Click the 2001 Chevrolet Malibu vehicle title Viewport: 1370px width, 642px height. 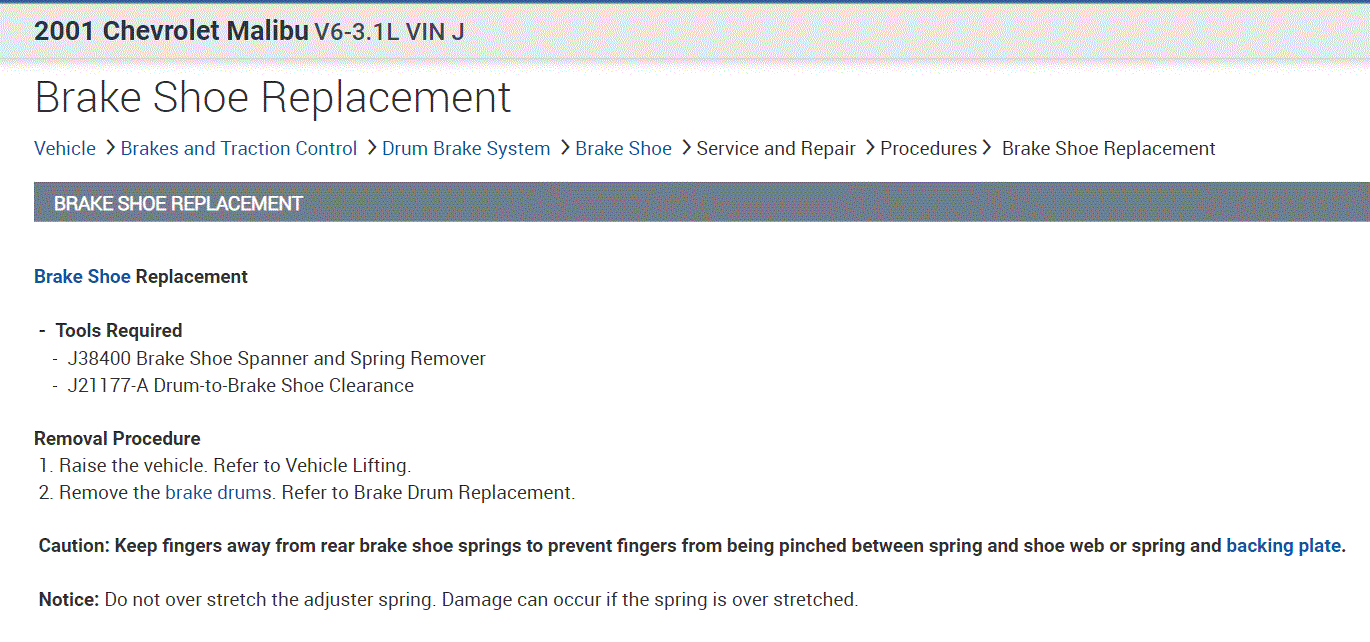pyautogui.click(x=170, y=31)
